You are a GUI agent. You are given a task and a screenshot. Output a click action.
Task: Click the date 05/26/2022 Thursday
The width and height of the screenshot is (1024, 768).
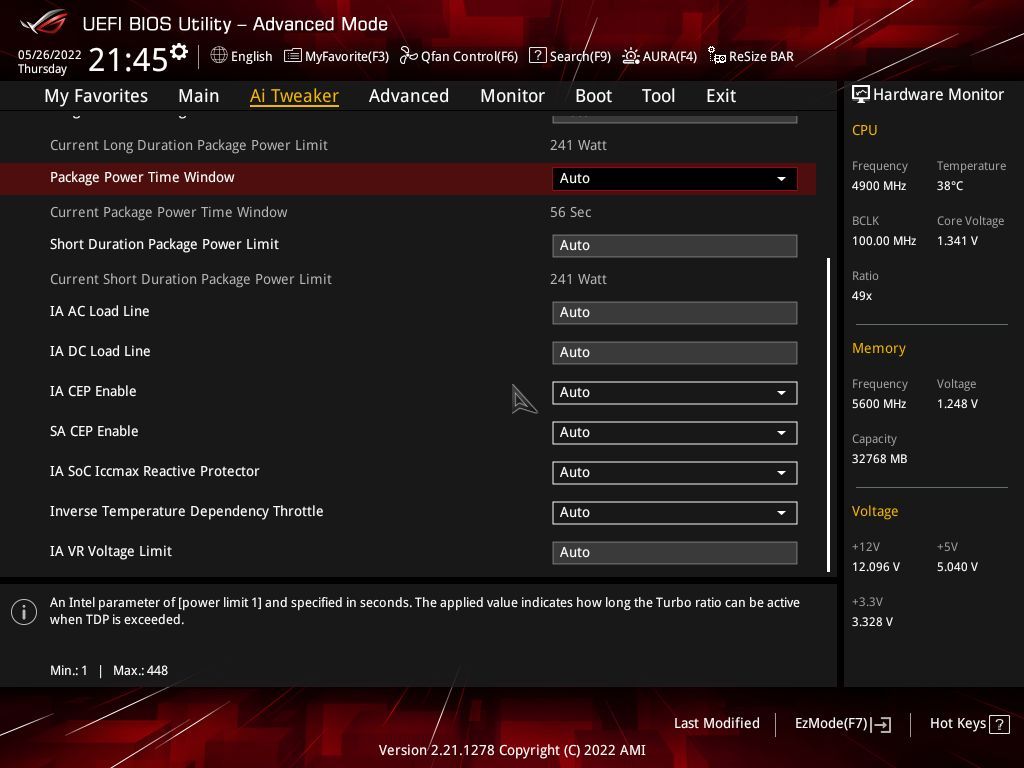coord(49,61)
